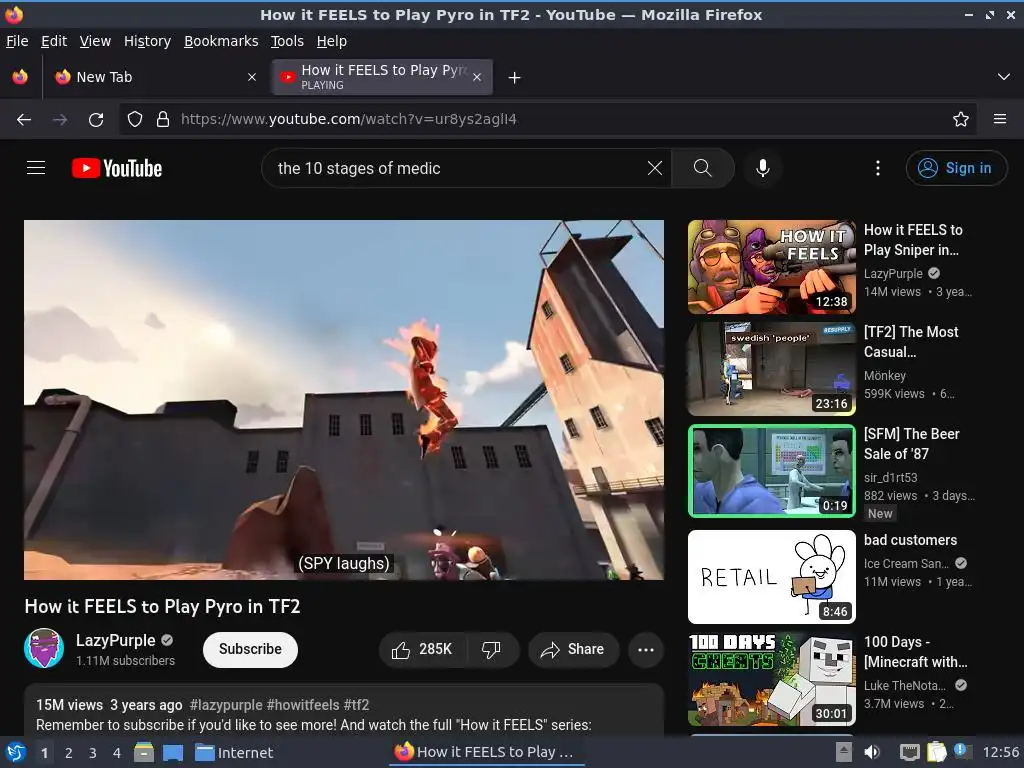Viewport: 1024px width, 768px height.
Task: Bookmark this page with star icon
Action: click(x=961, y=120)
